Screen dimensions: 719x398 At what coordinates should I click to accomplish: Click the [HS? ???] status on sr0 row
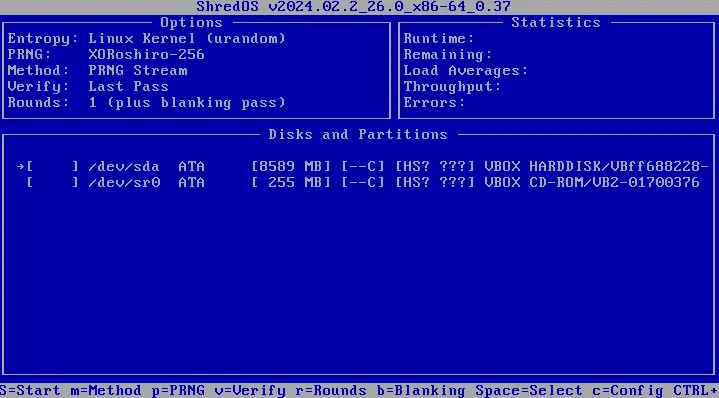[435, 182]
